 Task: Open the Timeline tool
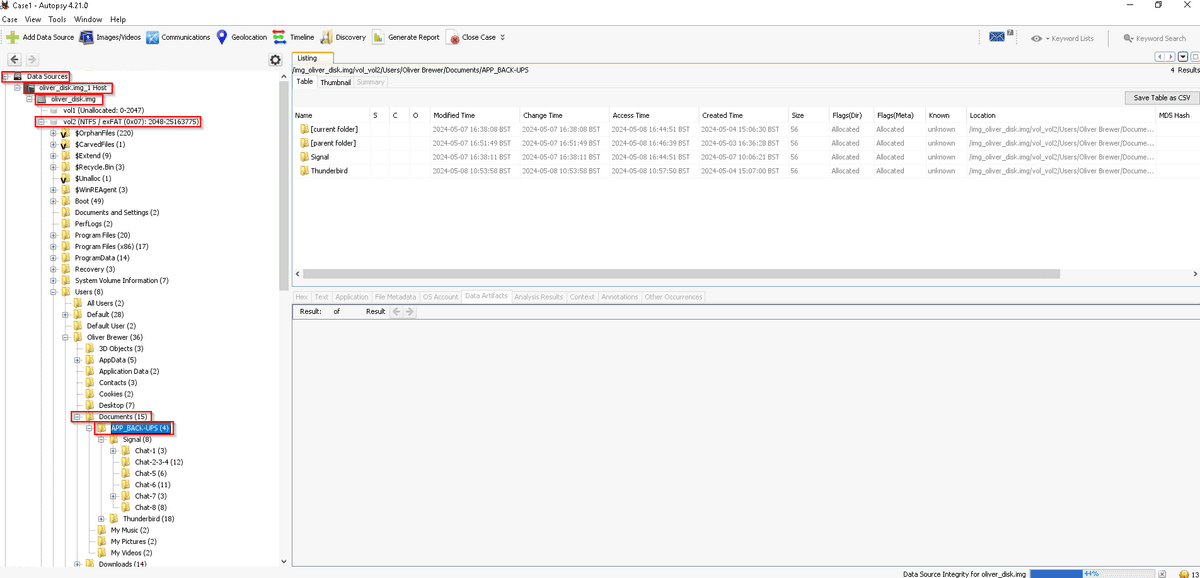pos(294,37)
